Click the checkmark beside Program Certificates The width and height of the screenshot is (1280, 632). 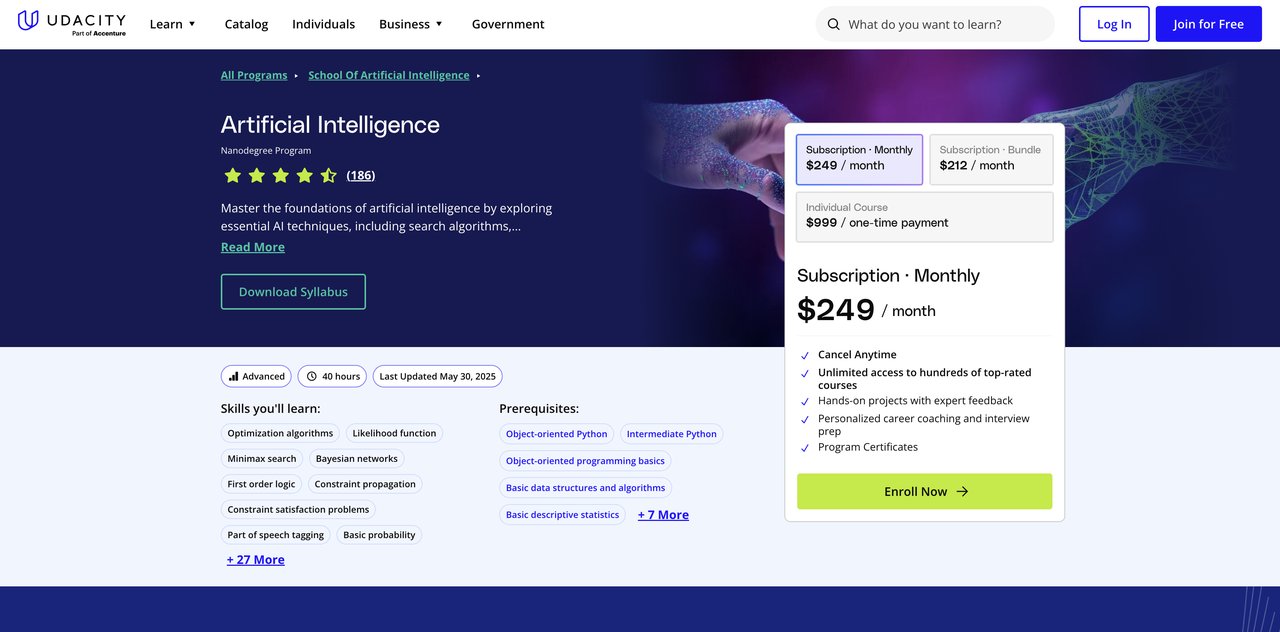click(804, 448)
